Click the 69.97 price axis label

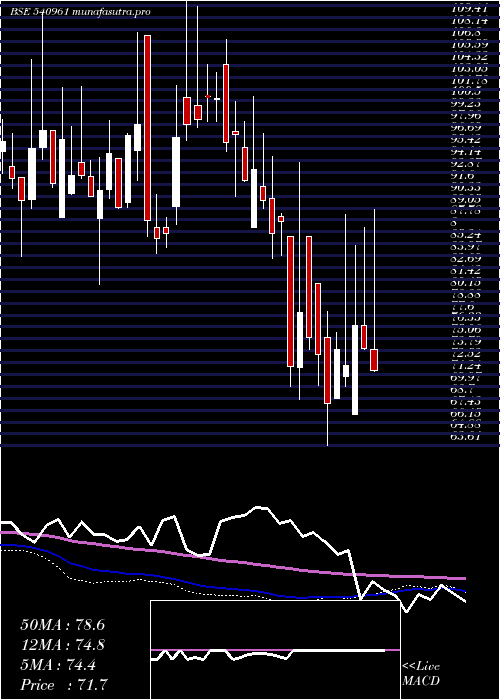[x=466, y=379]
